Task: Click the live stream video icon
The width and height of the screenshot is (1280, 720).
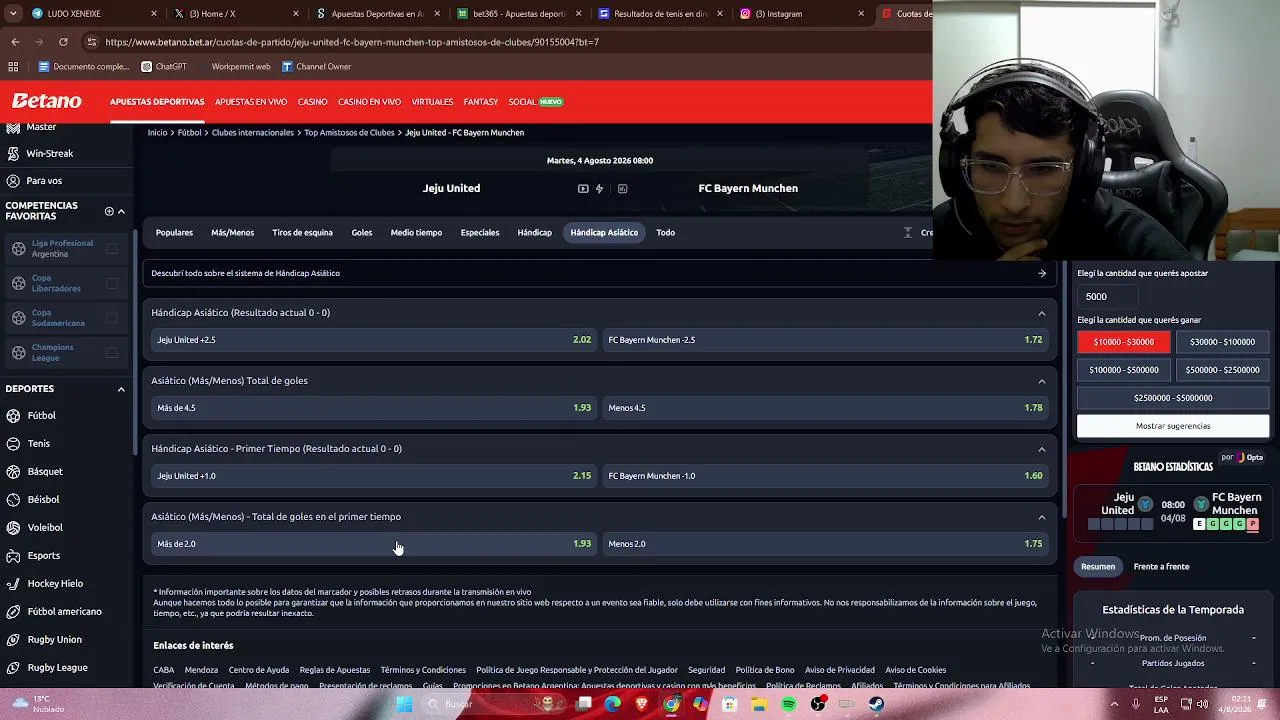Action: tap(583, 188)
